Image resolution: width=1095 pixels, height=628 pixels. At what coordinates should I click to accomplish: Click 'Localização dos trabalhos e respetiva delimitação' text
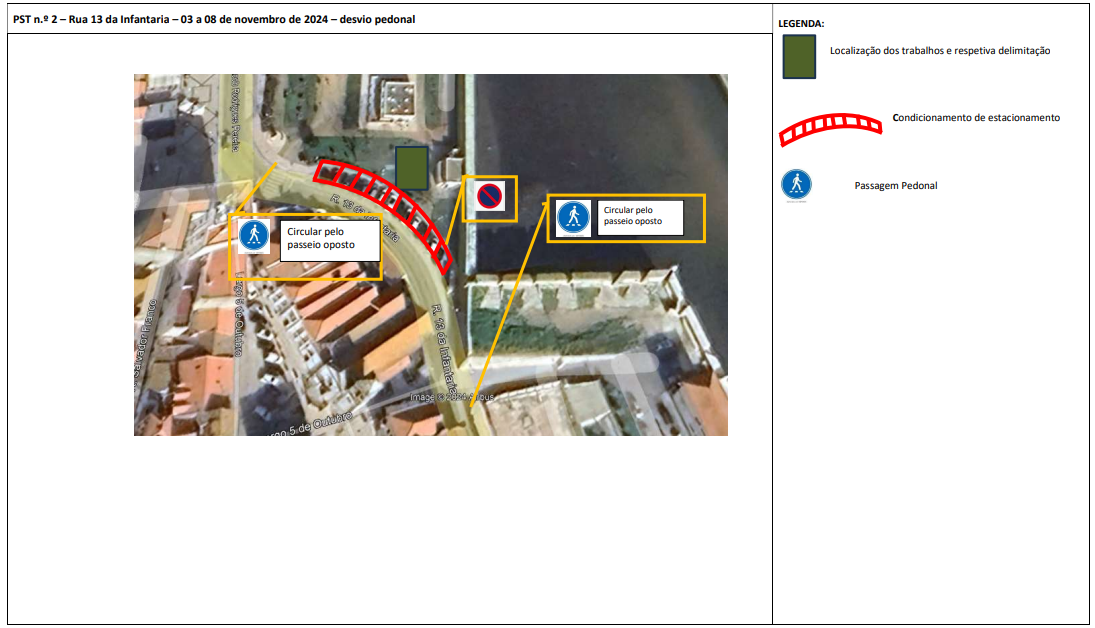coord(939,51)
